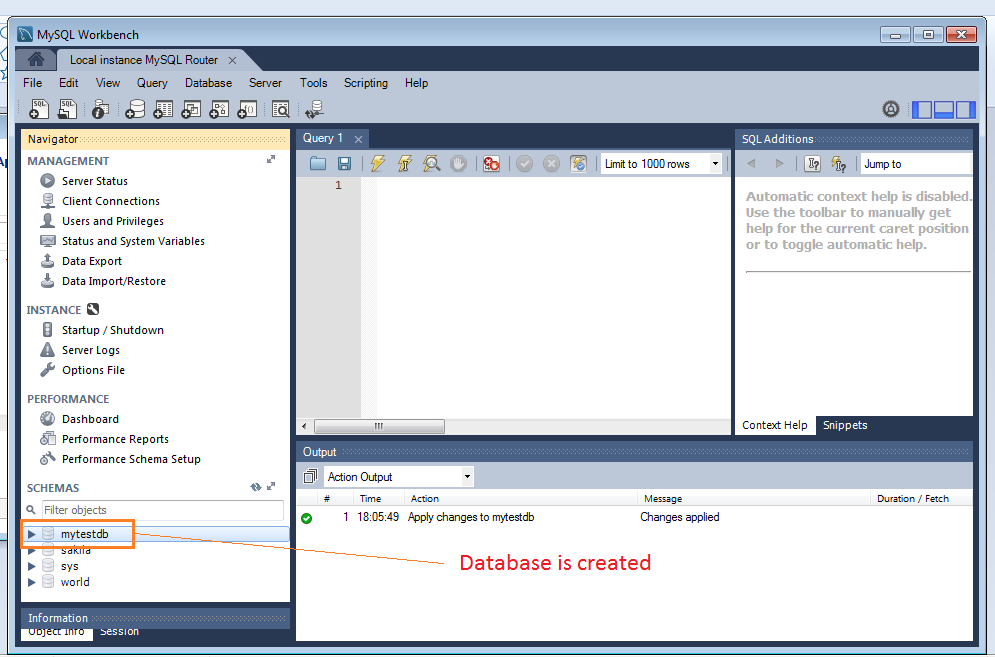Viewport: 995px width, 657px height.
Task: Open Data Export
Action: tap(91, 261)
